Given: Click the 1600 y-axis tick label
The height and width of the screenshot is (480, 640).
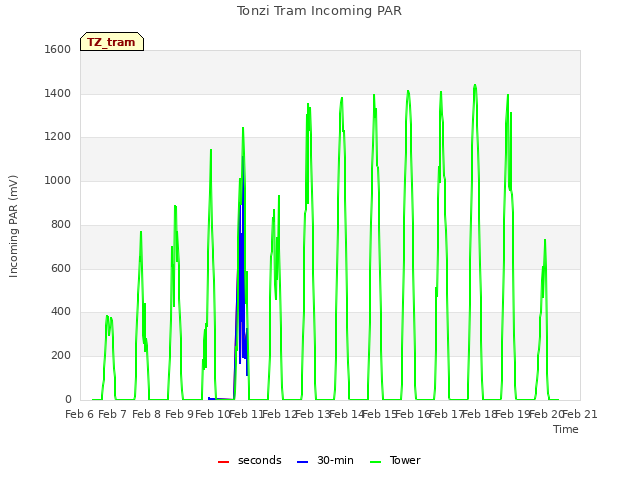Looking at the screenshot, I should click(58, 49).
